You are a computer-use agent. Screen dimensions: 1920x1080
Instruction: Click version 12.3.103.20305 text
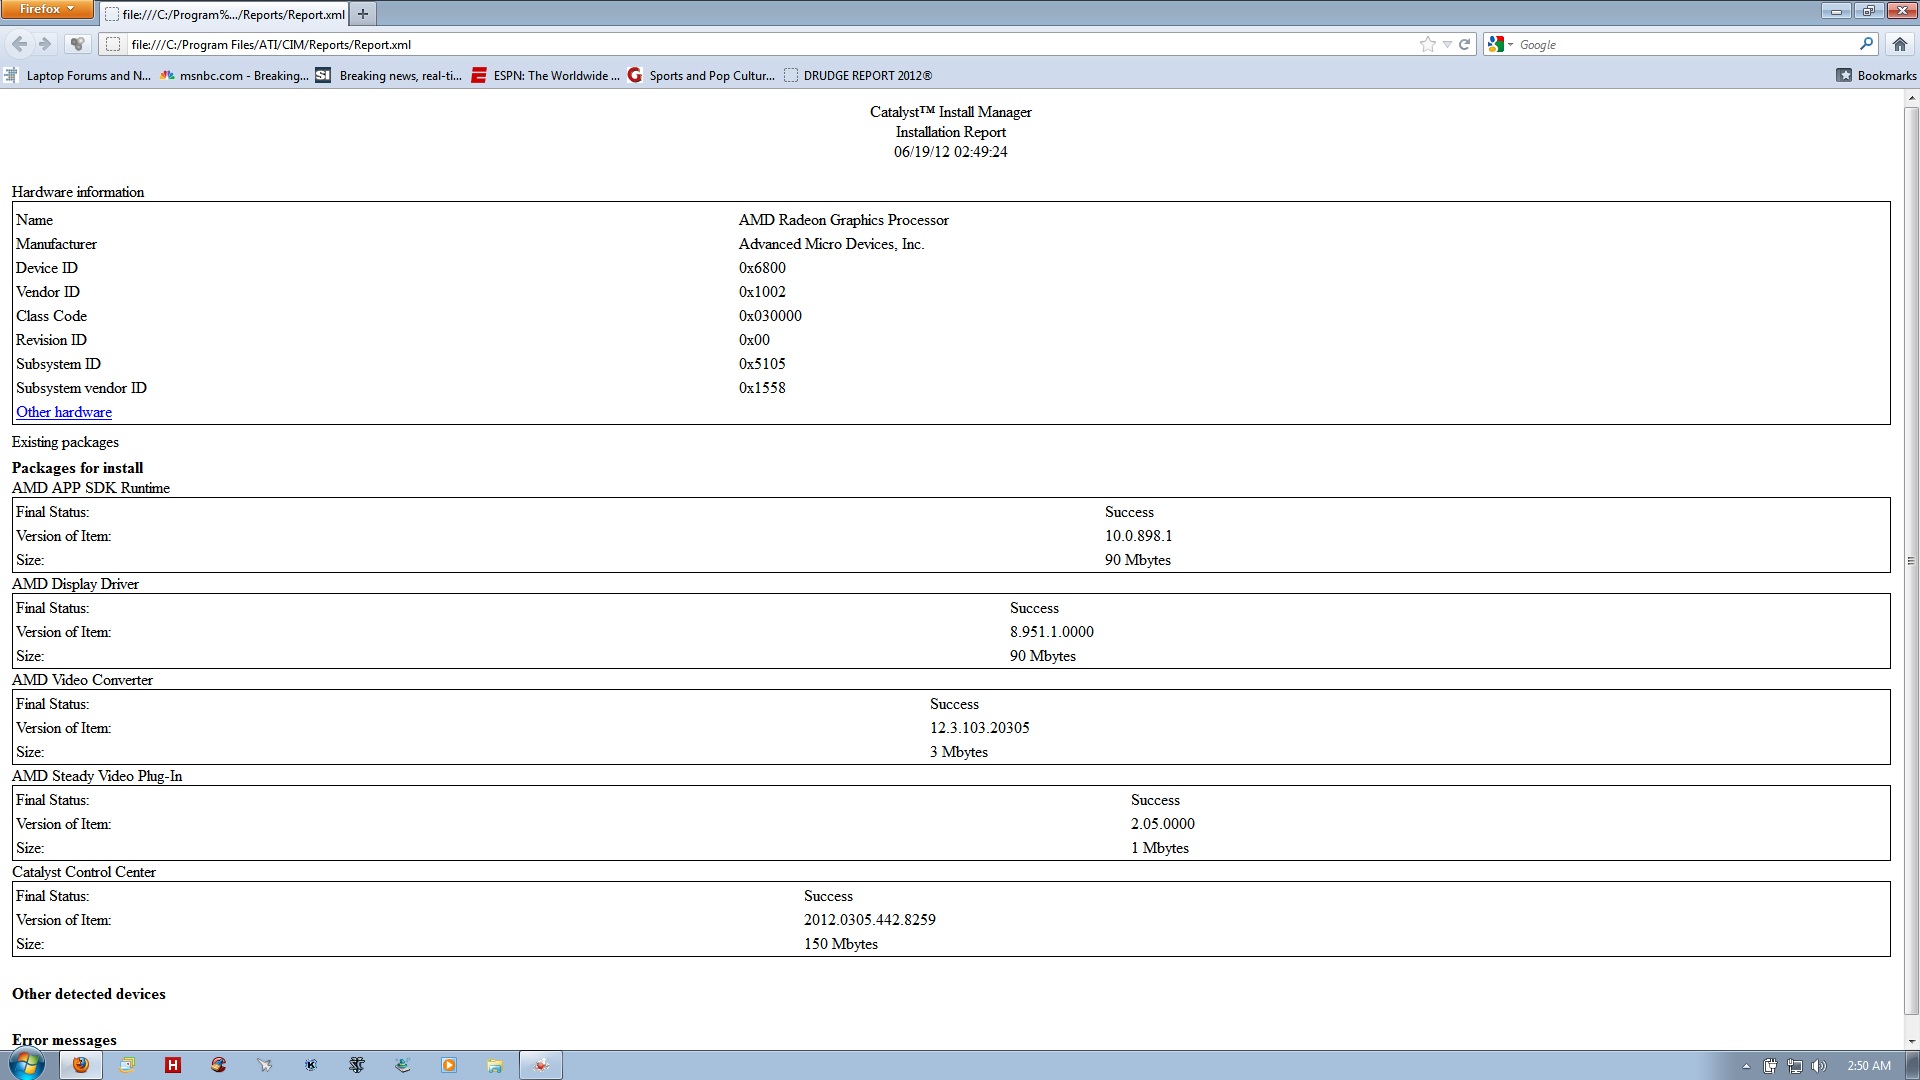(x=980, y=728)
